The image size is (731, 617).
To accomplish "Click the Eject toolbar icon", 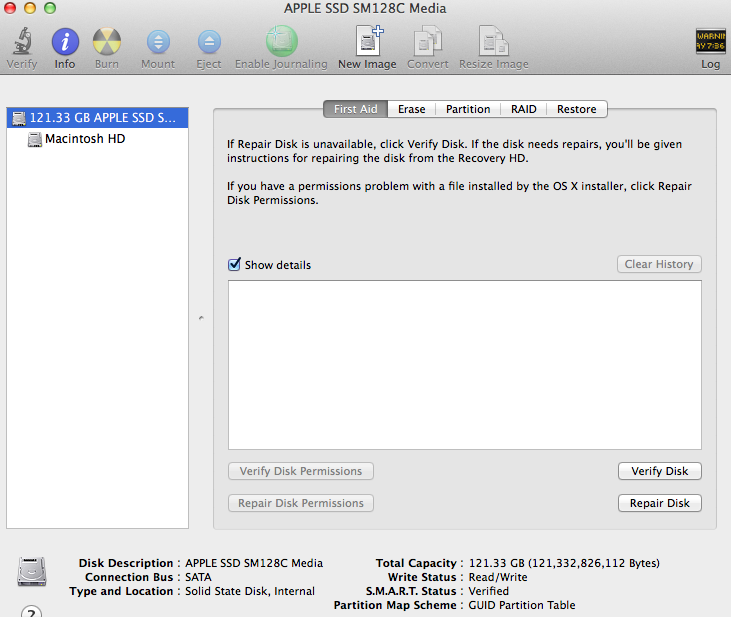I will point(209,42).
